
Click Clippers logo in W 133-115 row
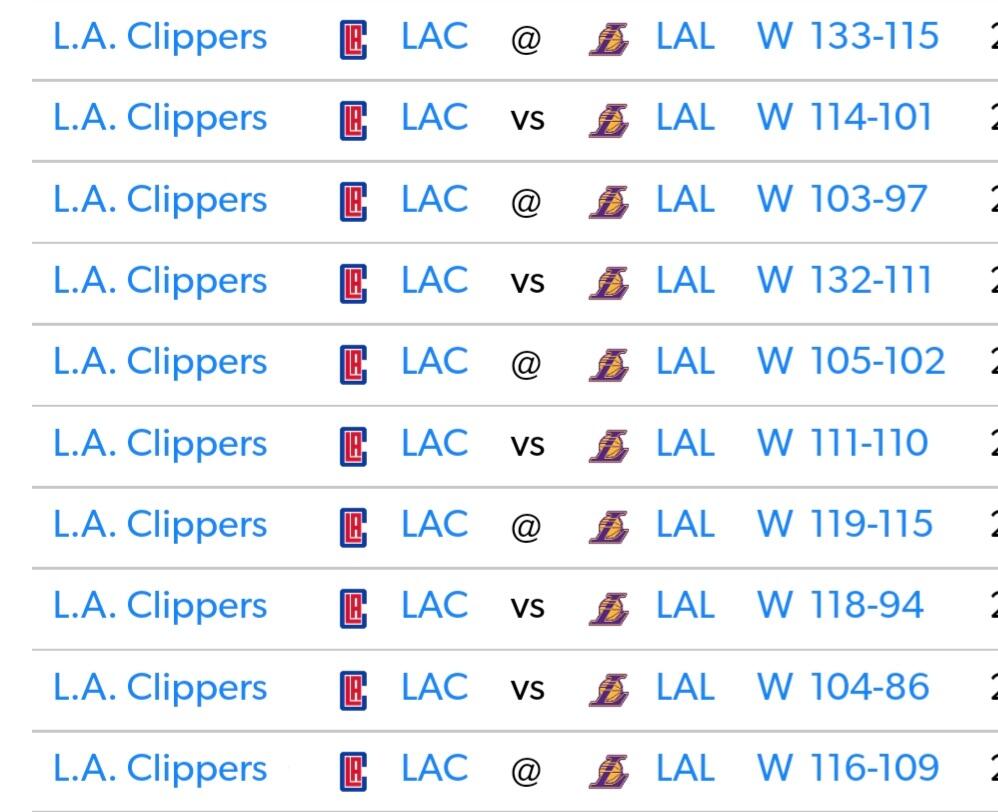353,39
